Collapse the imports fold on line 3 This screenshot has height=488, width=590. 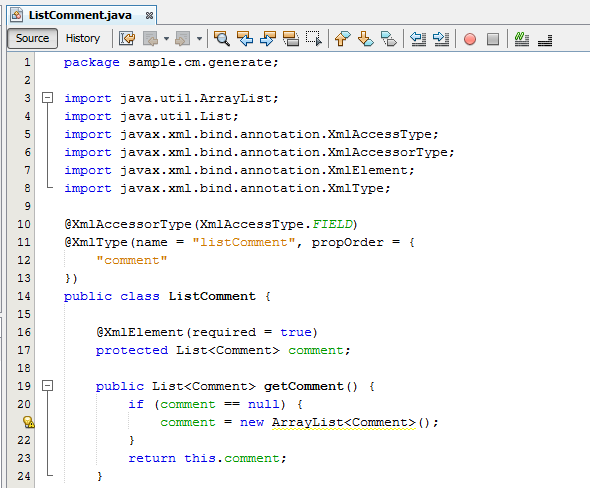[47, 98]
